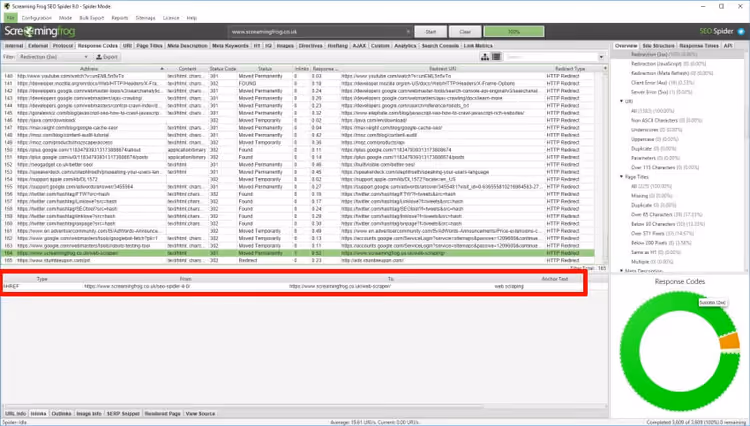
Task: Open the Meta Description tab
Action: click(187, 46)
